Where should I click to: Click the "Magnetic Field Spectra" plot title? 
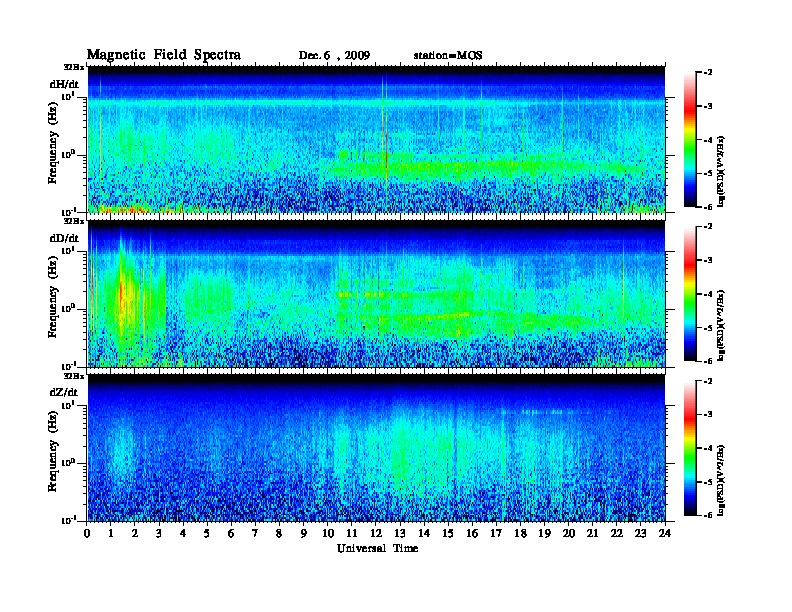[x=164, y=55]
